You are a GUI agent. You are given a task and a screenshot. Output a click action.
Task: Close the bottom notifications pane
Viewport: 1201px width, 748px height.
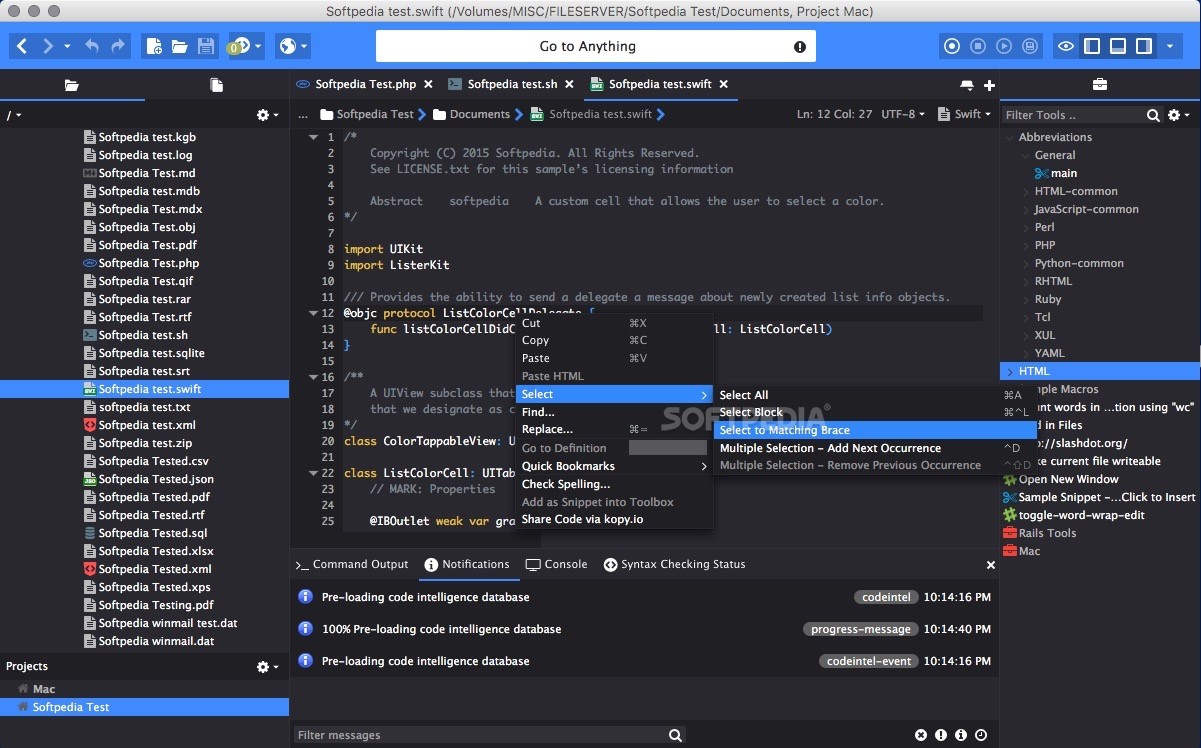[x=991, y=565]
